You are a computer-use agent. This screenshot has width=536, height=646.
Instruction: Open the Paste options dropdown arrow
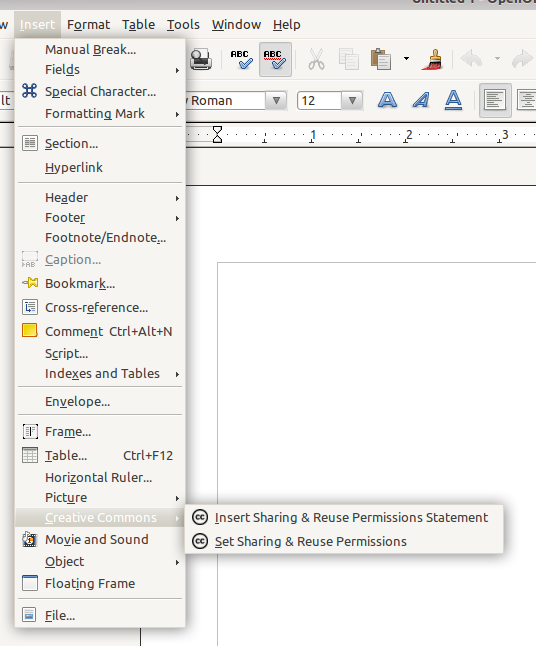(x=406, y=59)
